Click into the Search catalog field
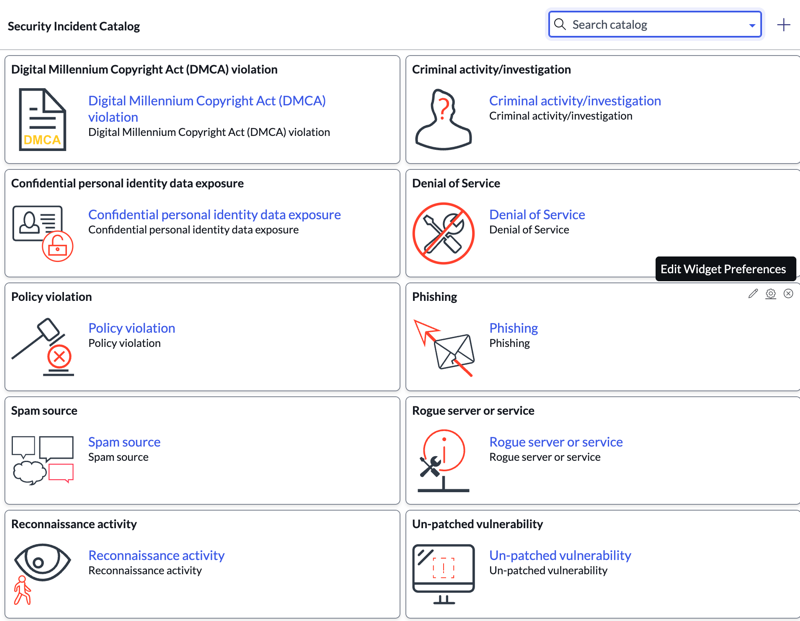Viewport: 800px width, 621px height. (x=655, y=24)
